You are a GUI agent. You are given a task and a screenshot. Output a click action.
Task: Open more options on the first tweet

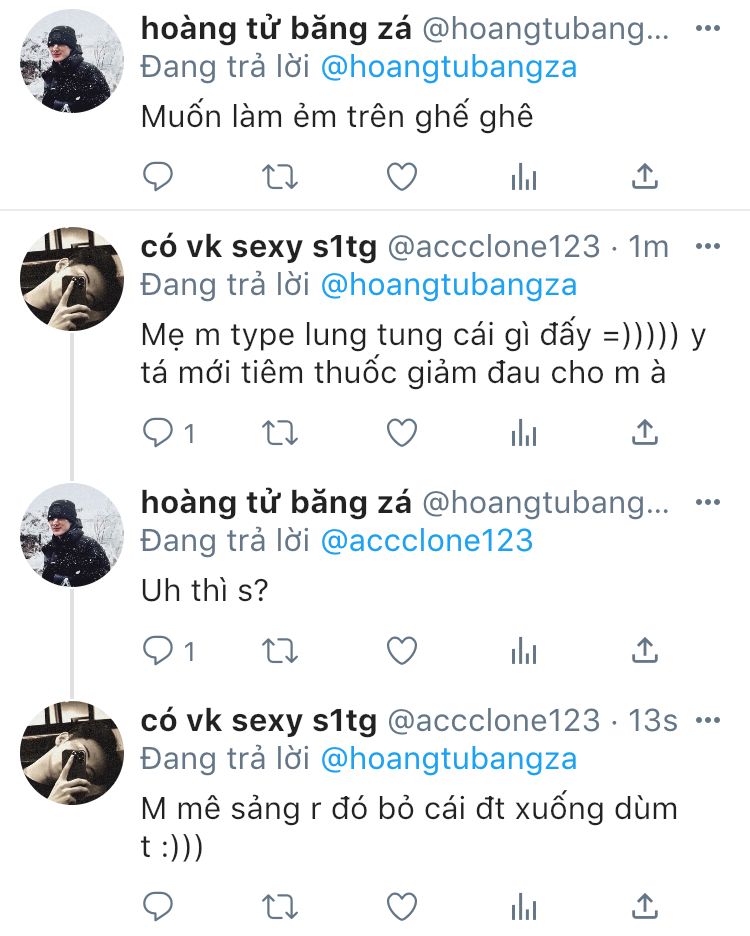tap(707, 29)
